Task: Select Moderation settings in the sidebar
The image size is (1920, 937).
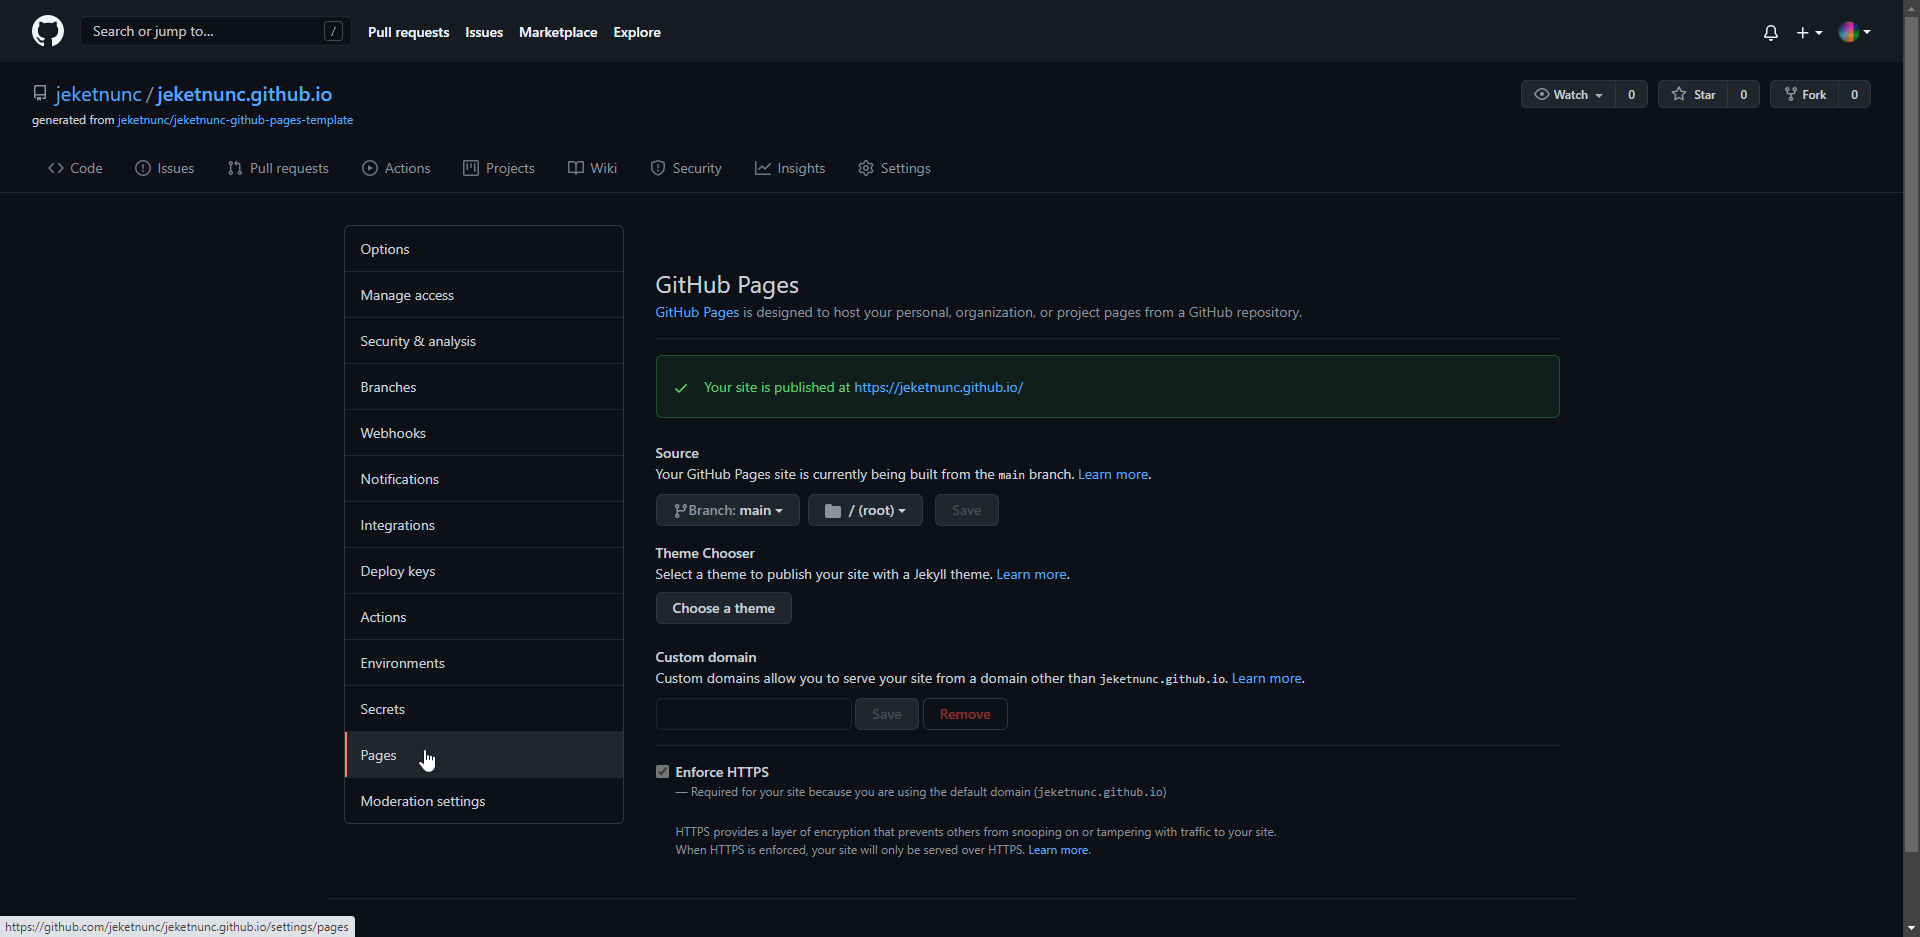Action: tap(484, 801)
